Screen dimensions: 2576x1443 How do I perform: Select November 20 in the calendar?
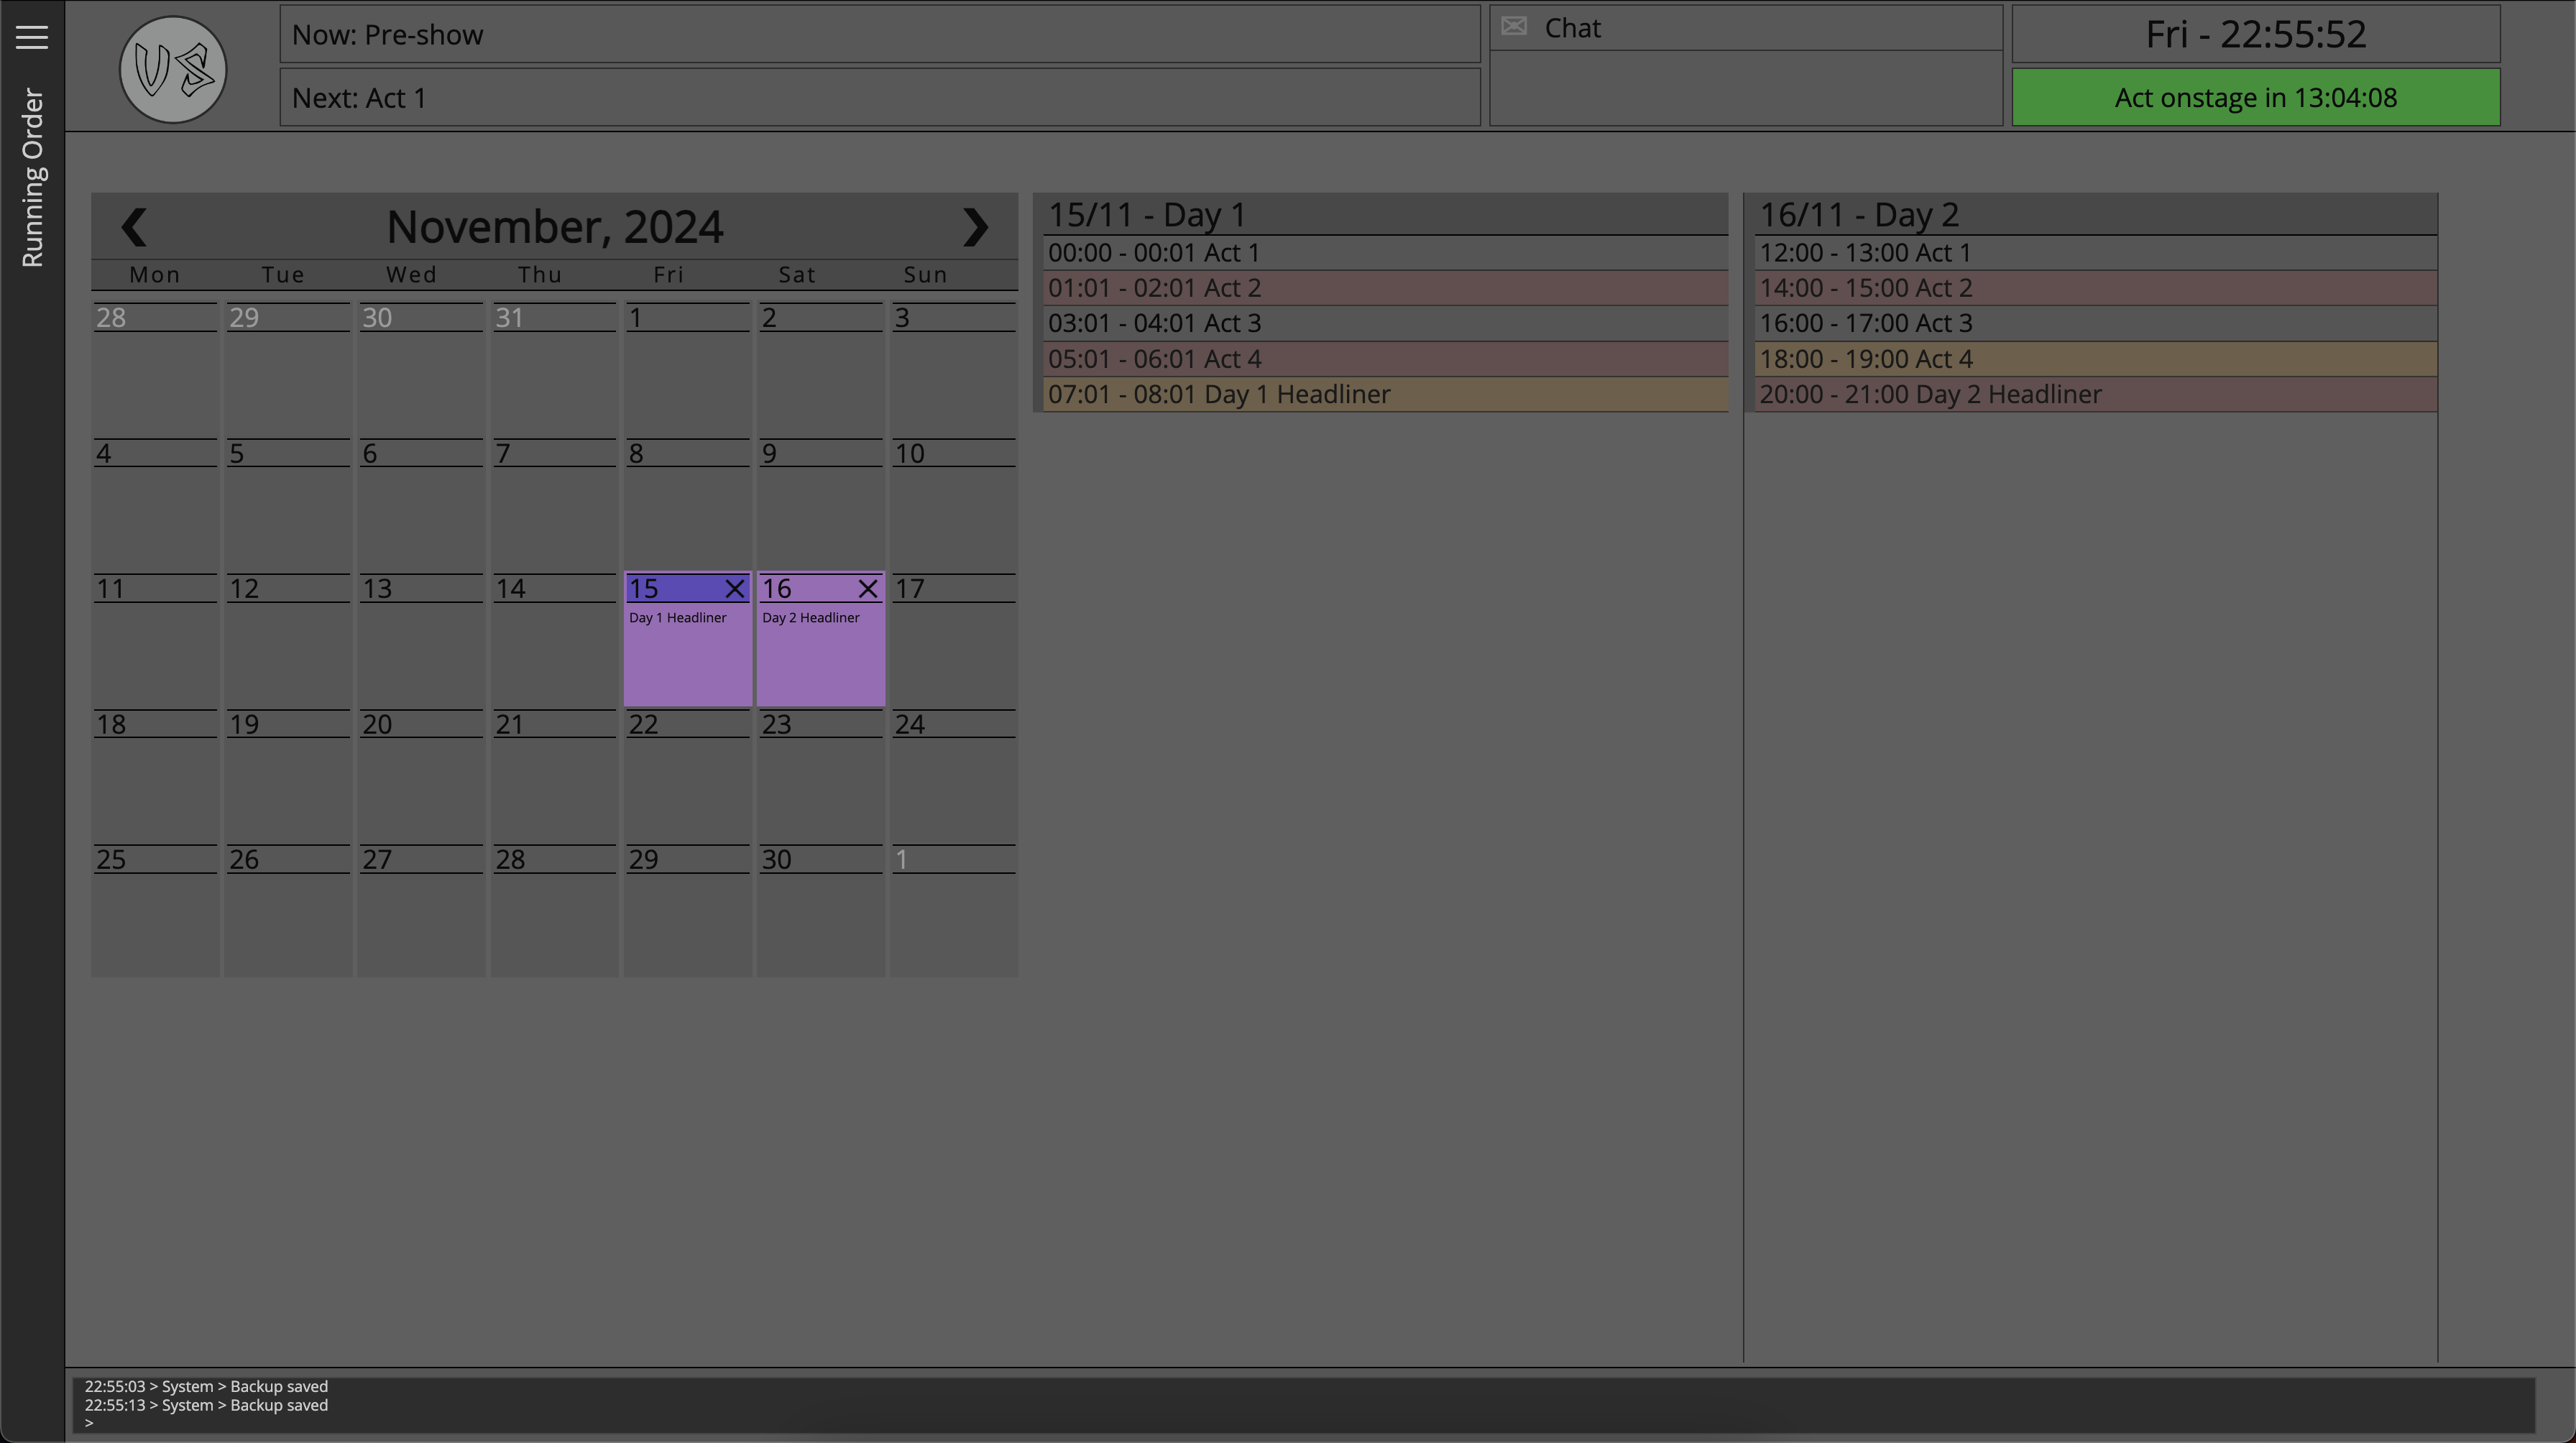point(421,775)
